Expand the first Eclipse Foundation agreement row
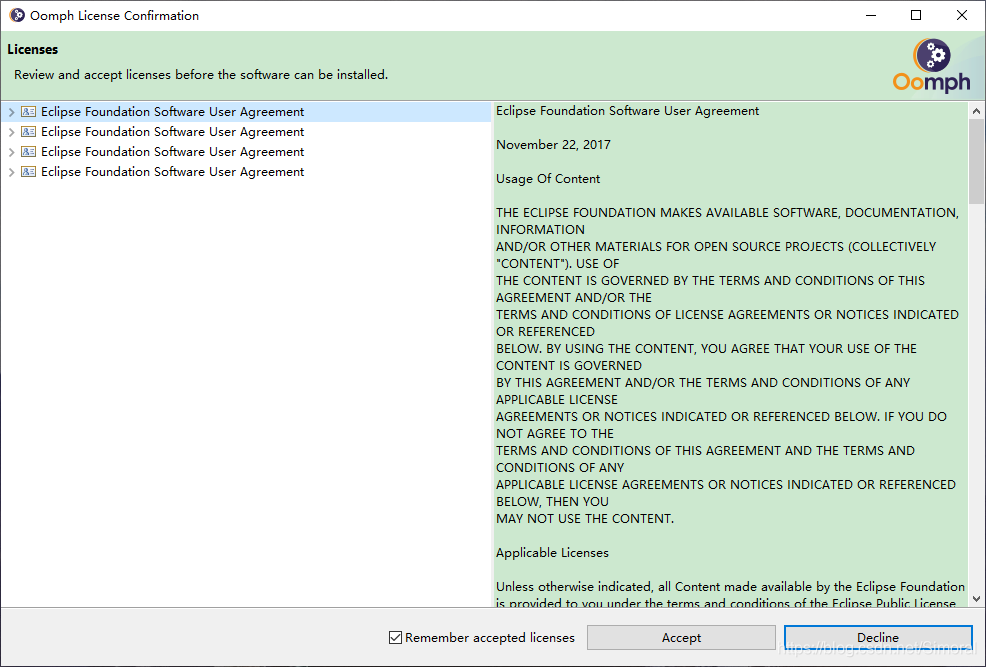986x667 pixels. coord(11,113)
